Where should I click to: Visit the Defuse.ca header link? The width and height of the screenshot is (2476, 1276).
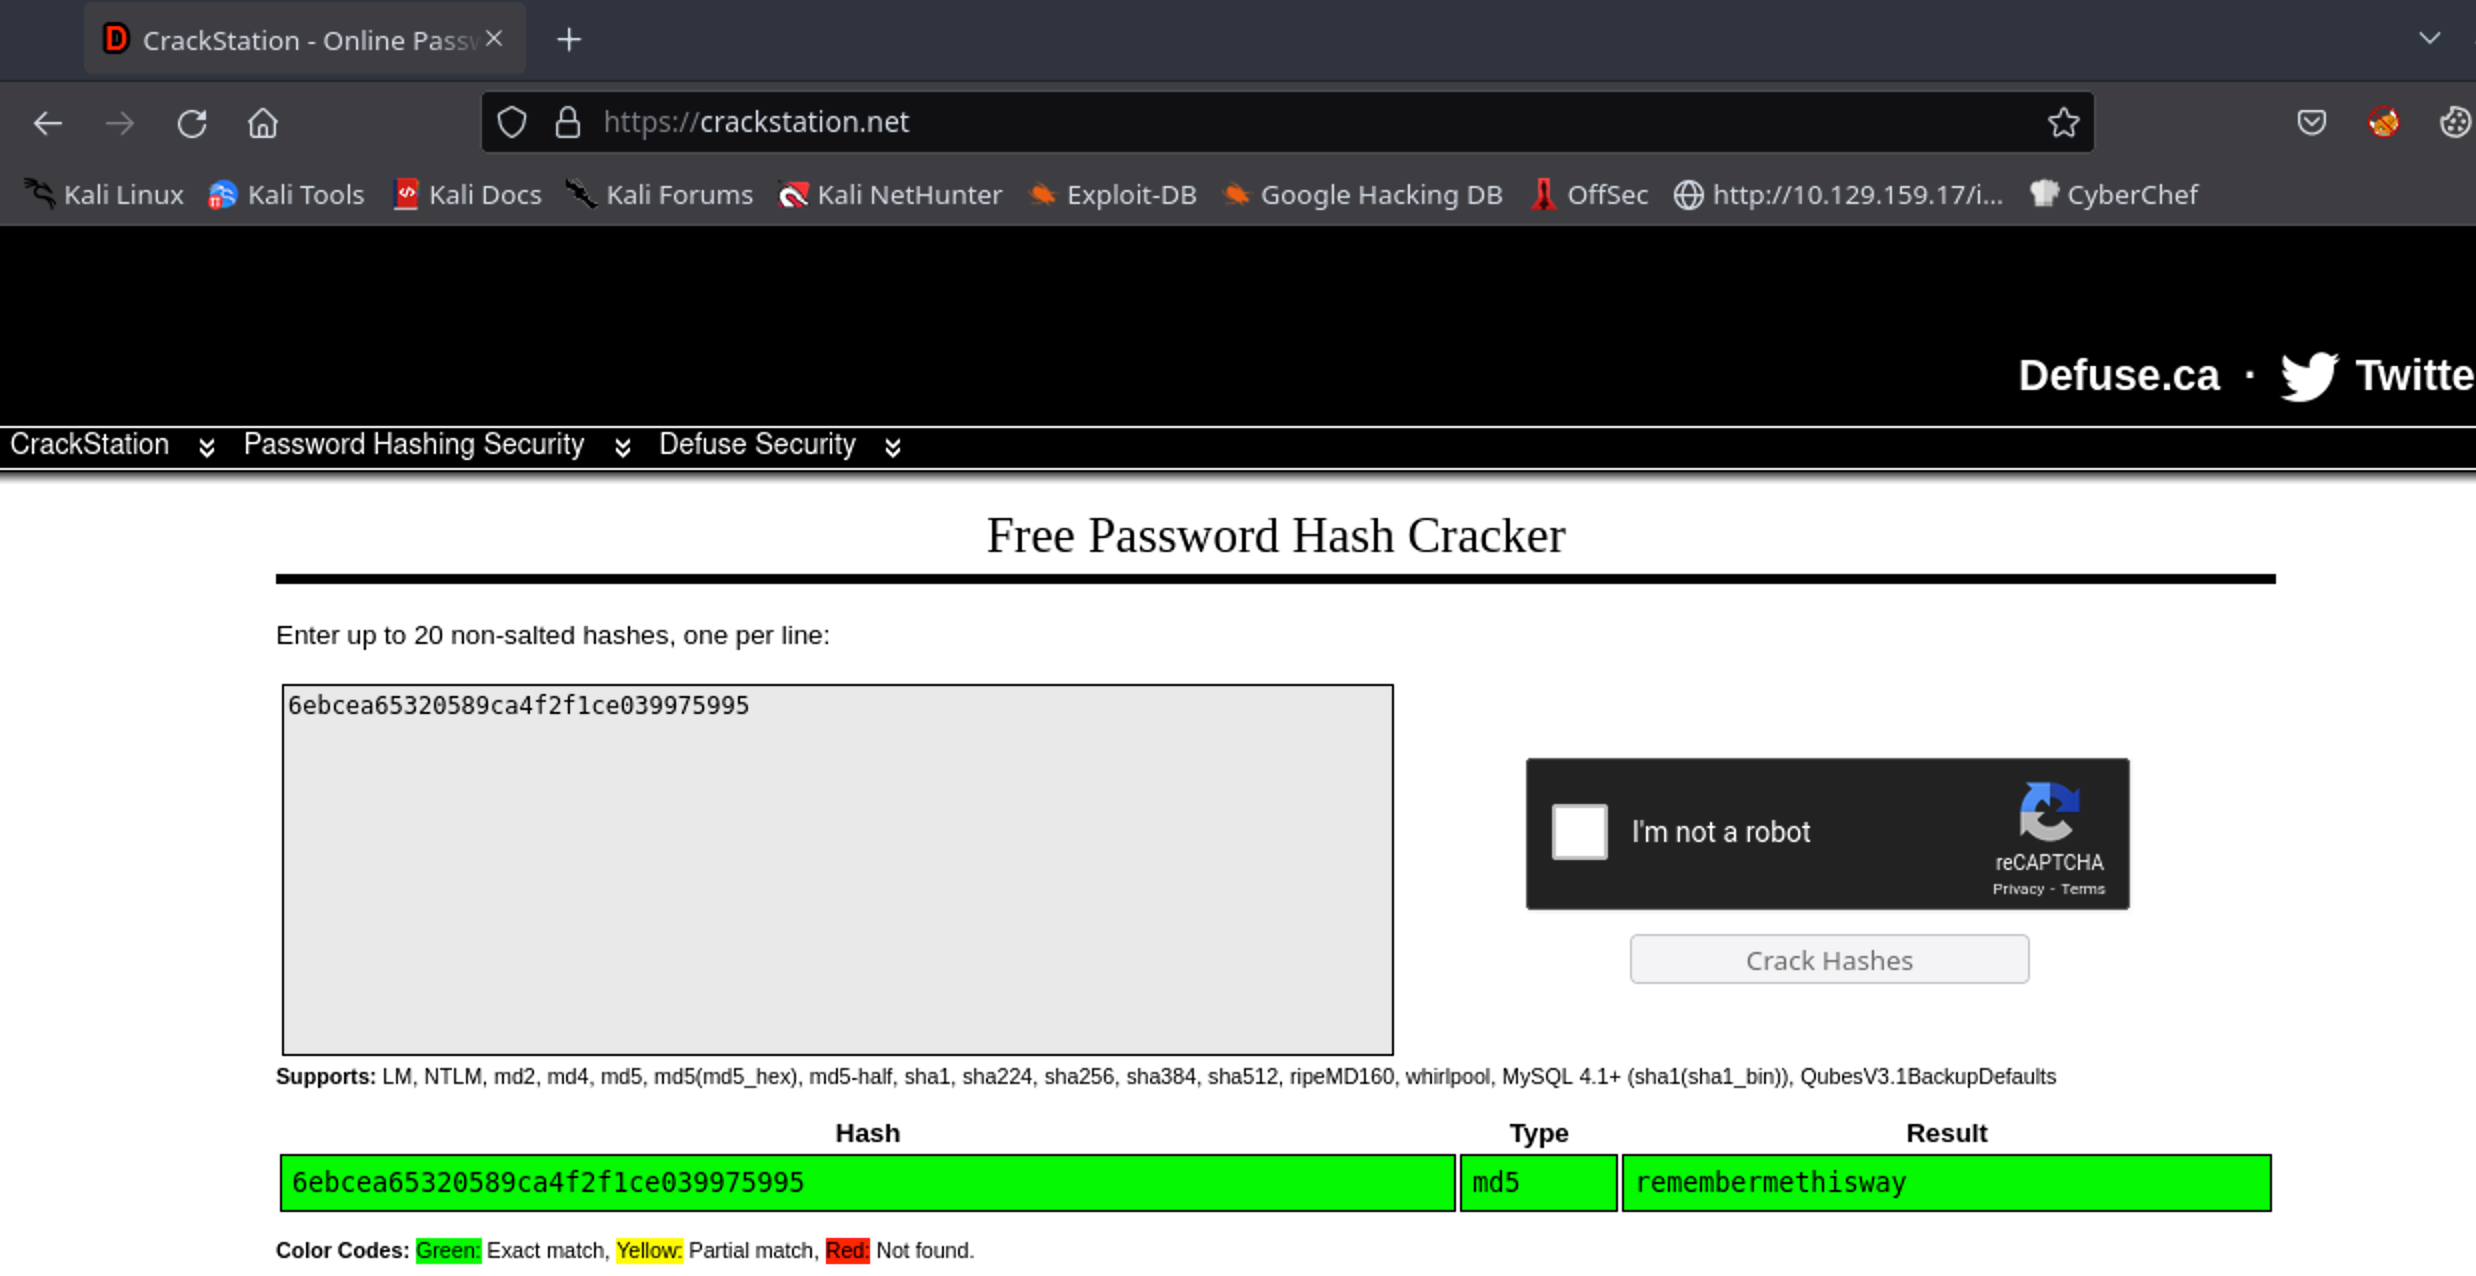pos(2118,375)
